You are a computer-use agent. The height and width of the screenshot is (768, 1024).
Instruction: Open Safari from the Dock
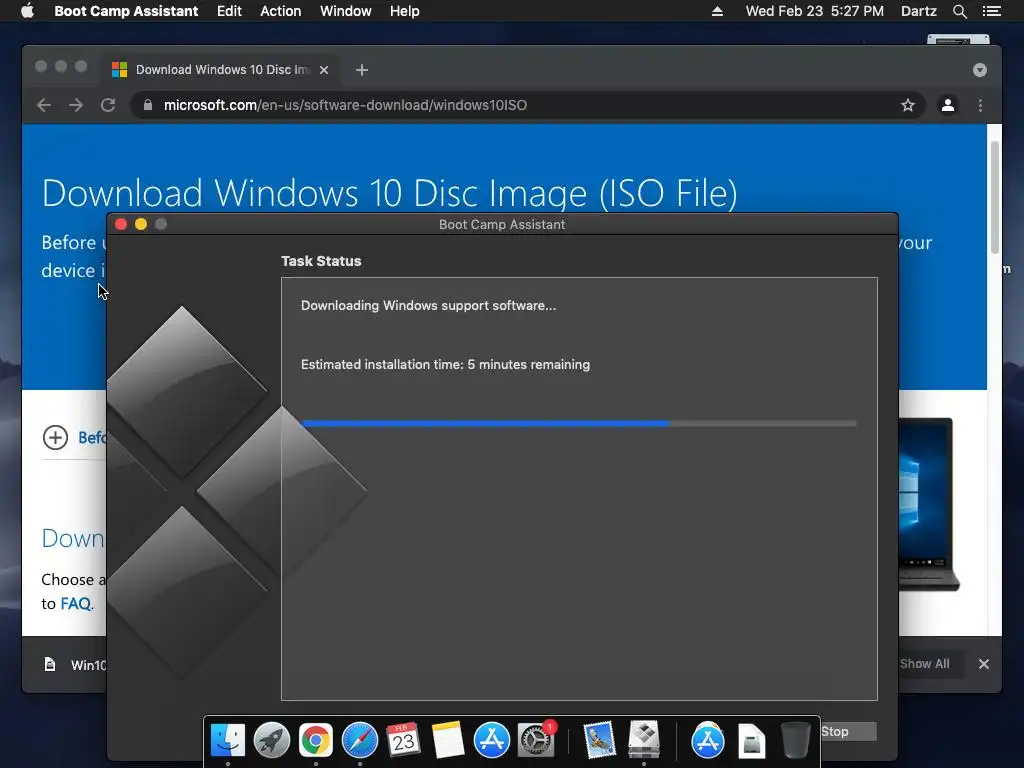pyautogui.click(x=360, y=740)
